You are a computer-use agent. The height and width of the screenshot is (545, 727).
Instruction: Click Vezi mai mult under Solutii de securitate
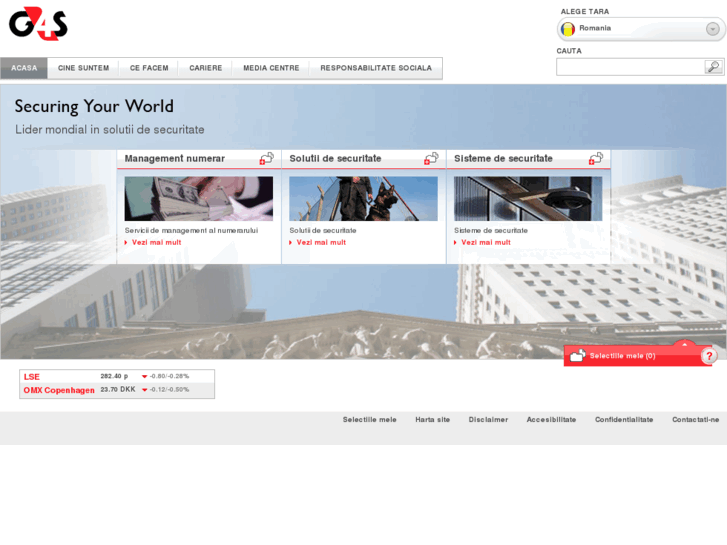[x=321, y=243]
